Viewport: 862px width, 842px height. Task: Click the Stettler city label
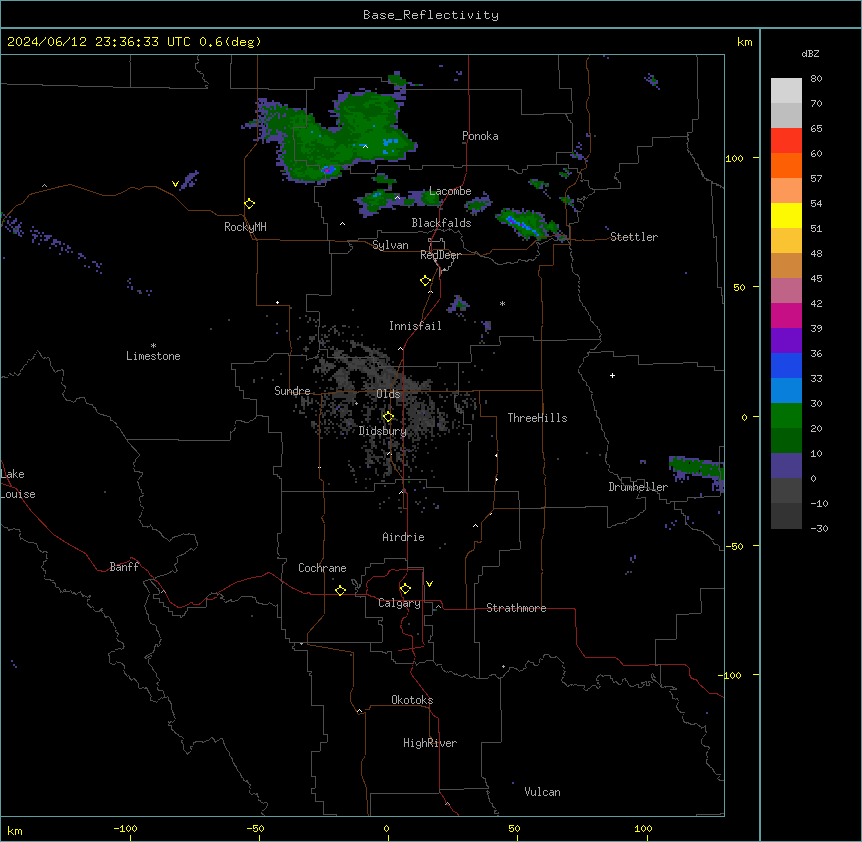pyautogui.click(x=634, y=237)
